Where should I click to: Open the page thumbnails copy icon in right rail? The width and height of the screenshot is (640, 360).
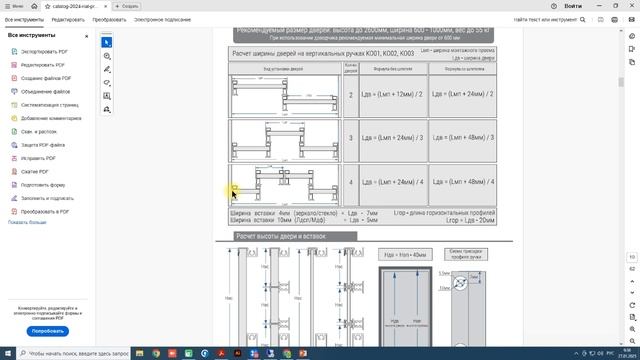point(632,62)
